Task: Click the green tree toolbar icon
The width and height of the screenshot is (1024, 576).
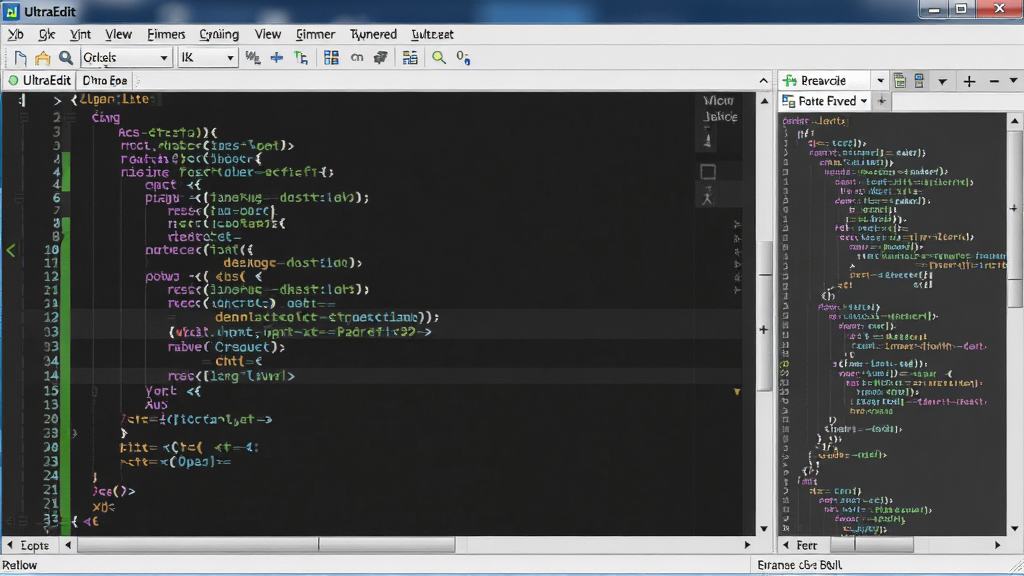Action: (301, 58)
